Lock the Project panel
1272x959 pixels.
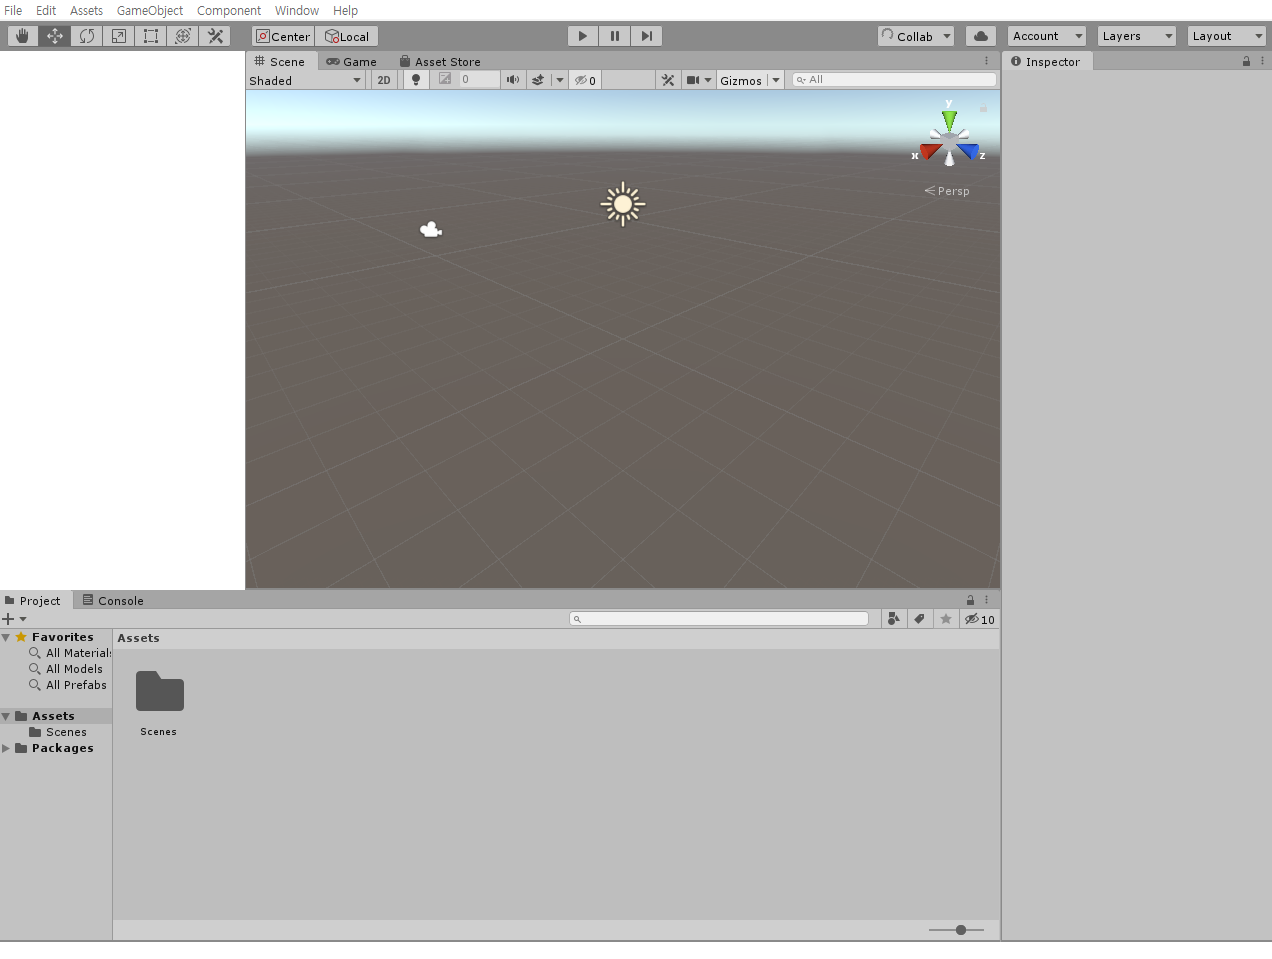click(x=970, y=600)
